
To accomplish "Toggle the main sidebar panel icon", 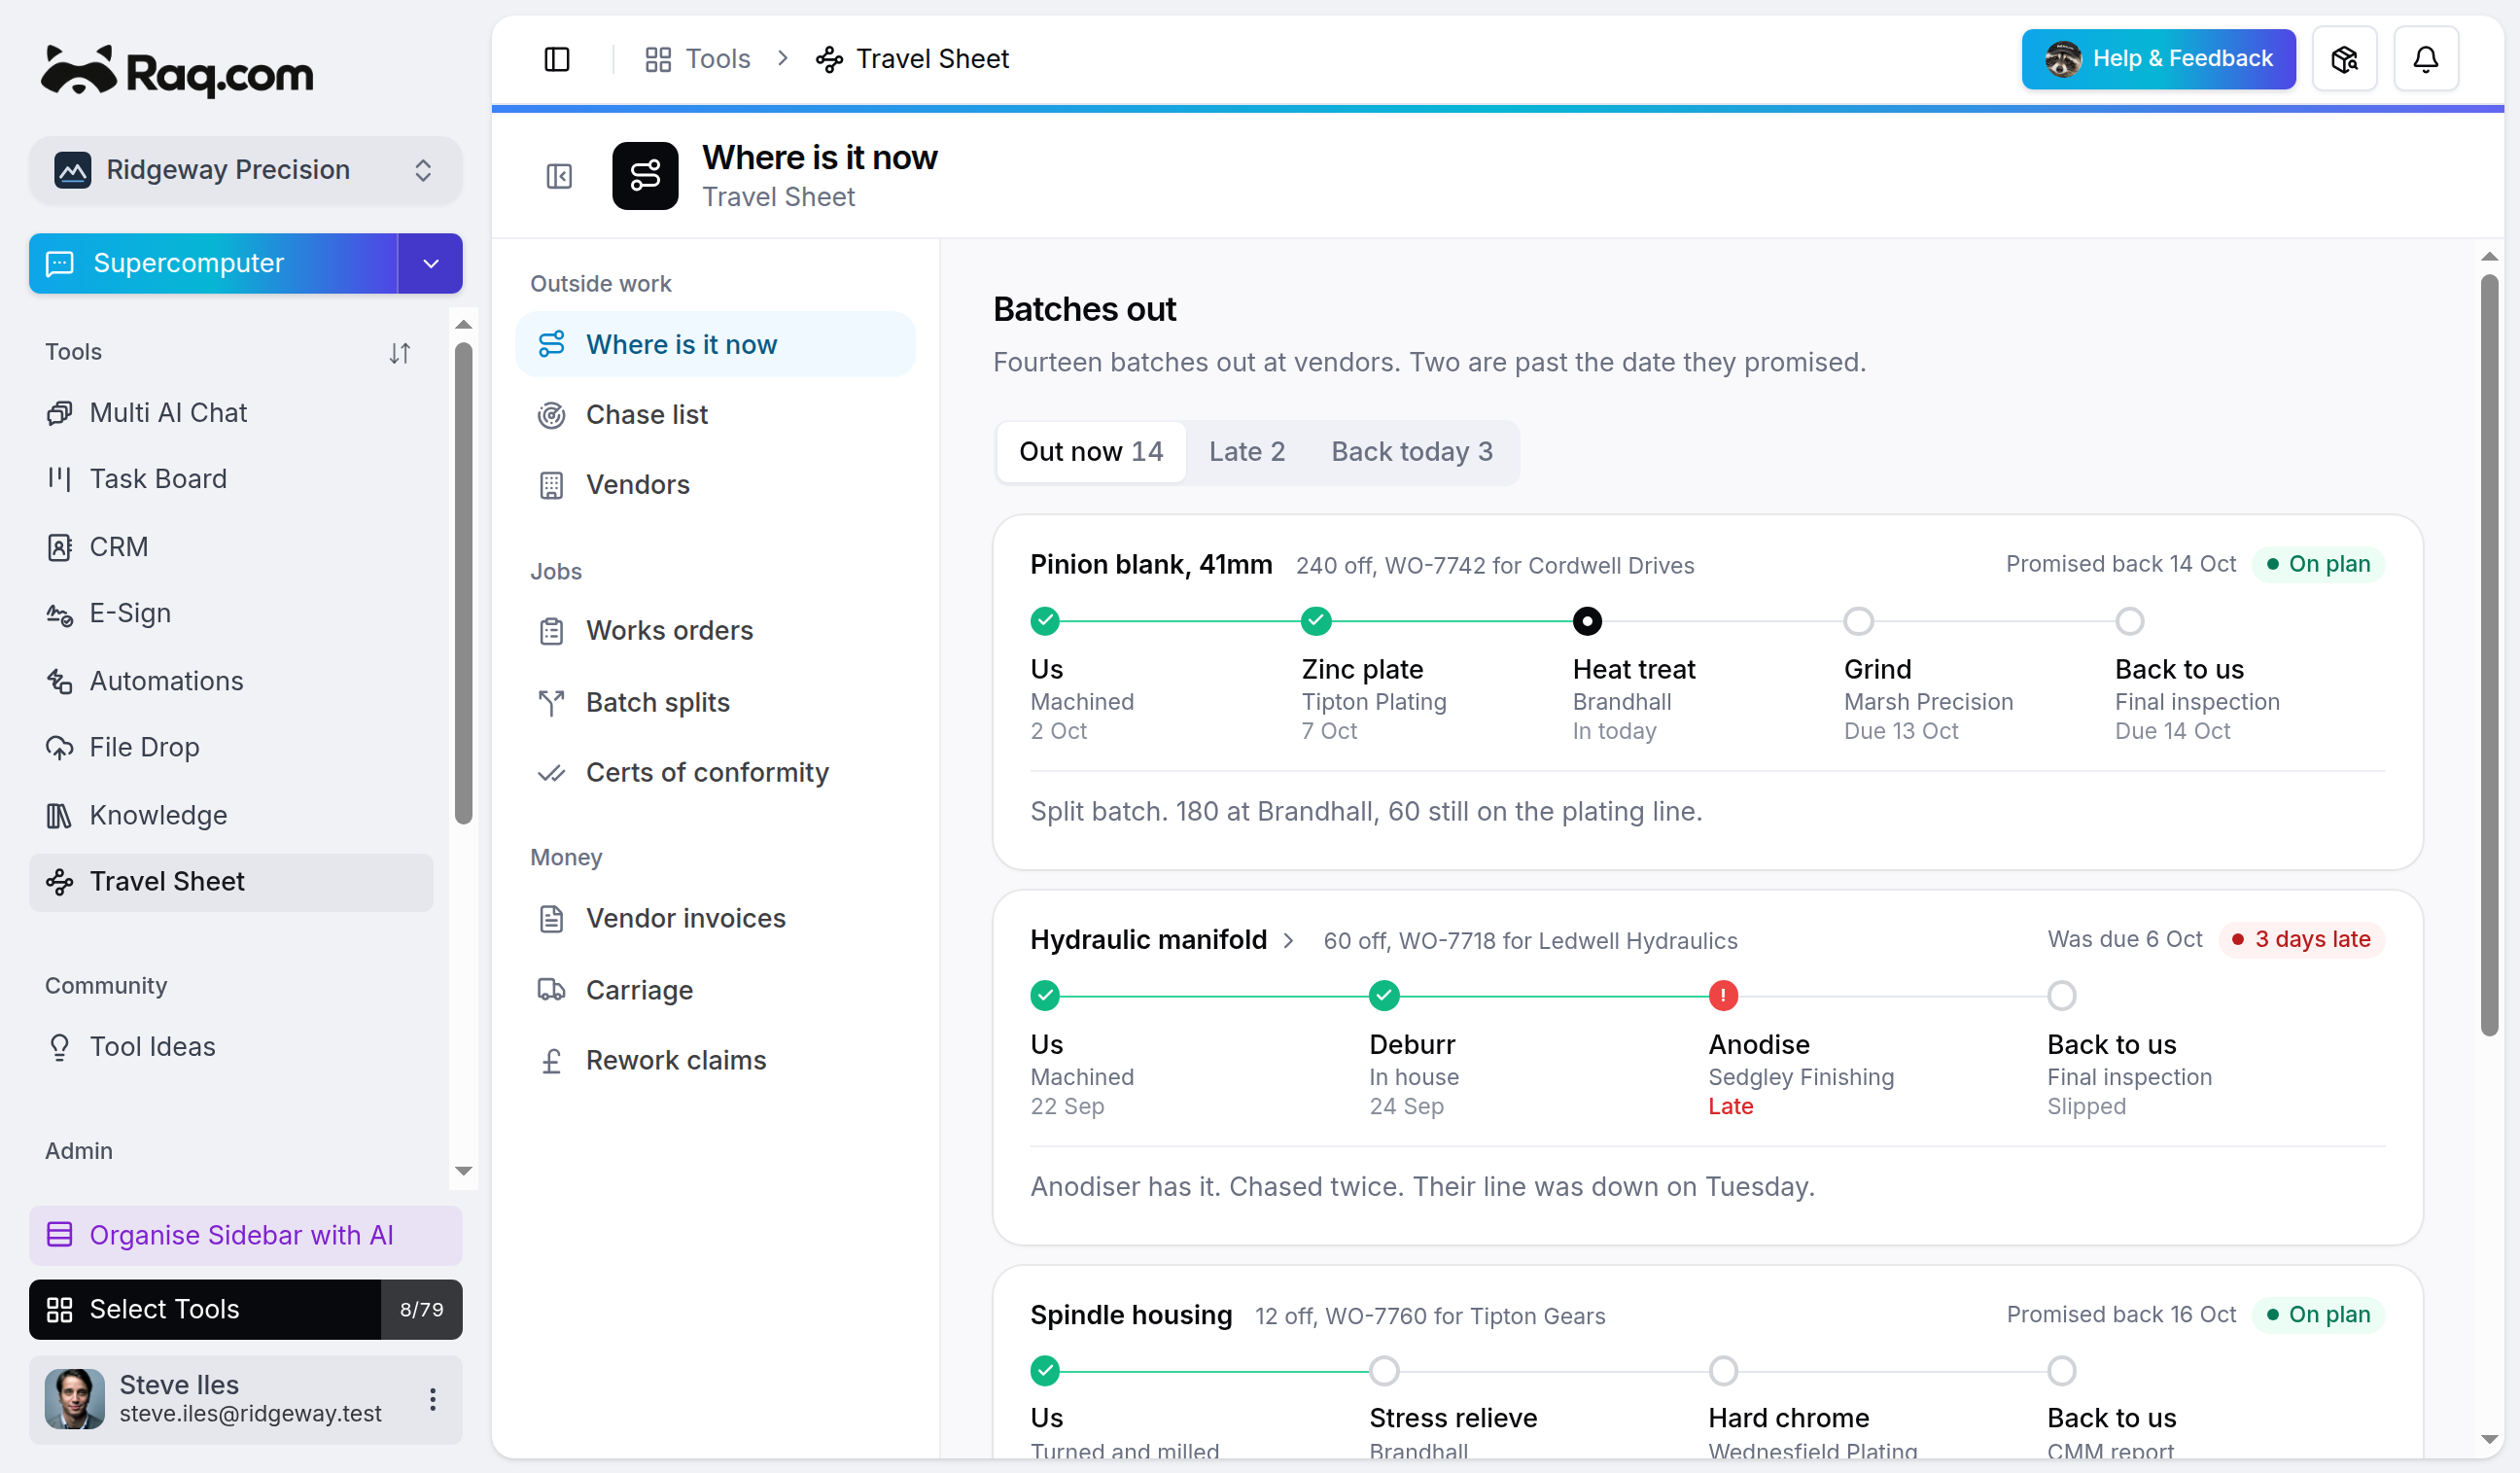I will (557, 59).
